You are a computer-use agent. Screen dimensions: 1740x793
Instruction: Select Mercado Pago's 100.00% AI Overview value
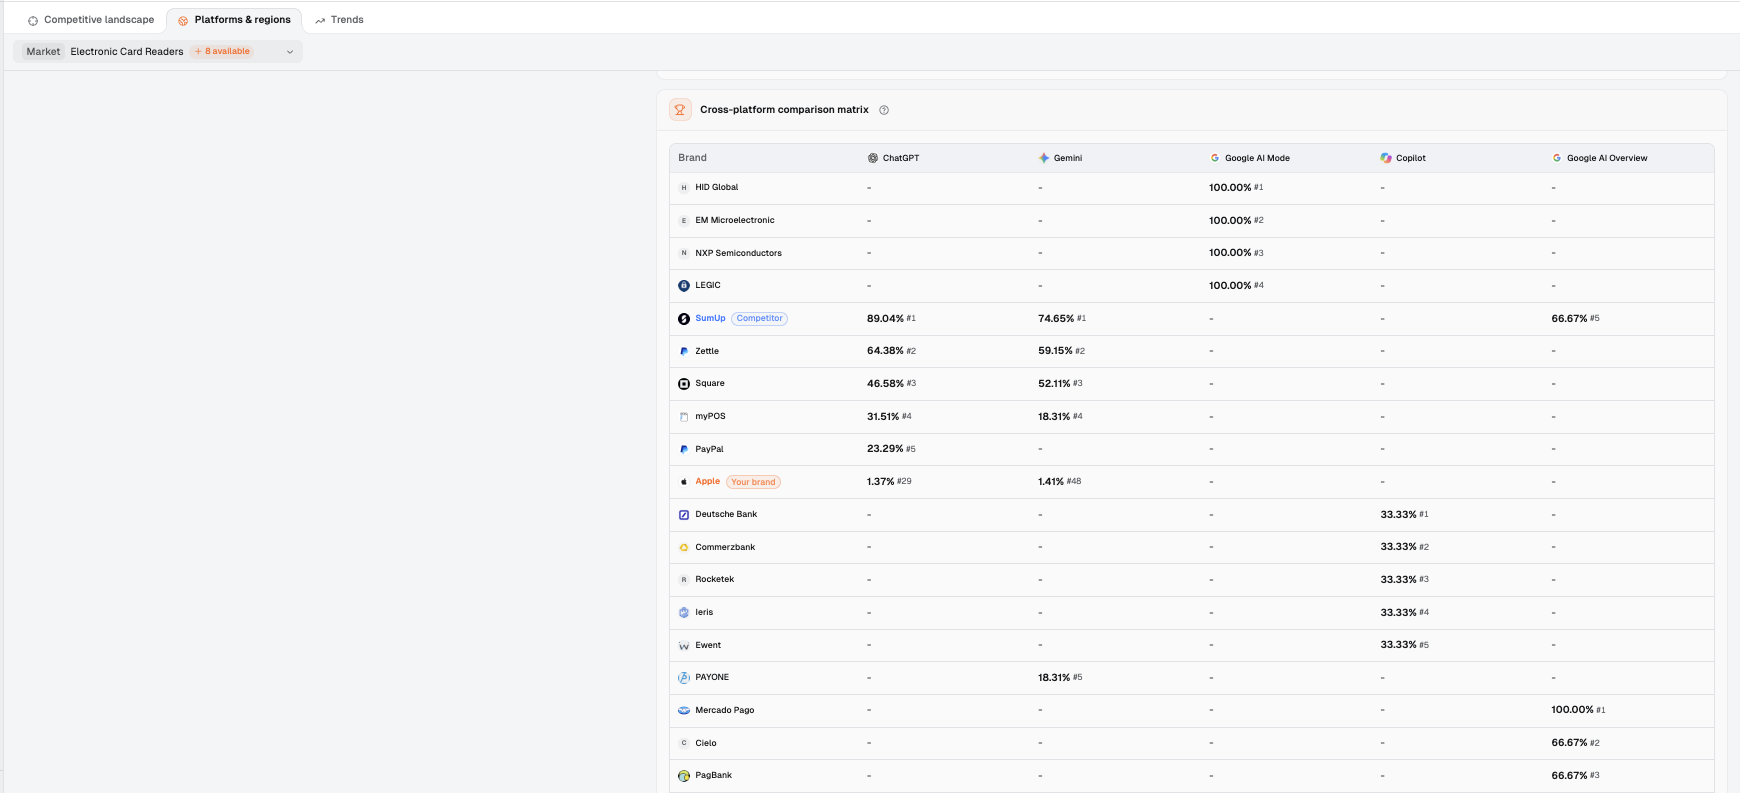point(1572,710)
